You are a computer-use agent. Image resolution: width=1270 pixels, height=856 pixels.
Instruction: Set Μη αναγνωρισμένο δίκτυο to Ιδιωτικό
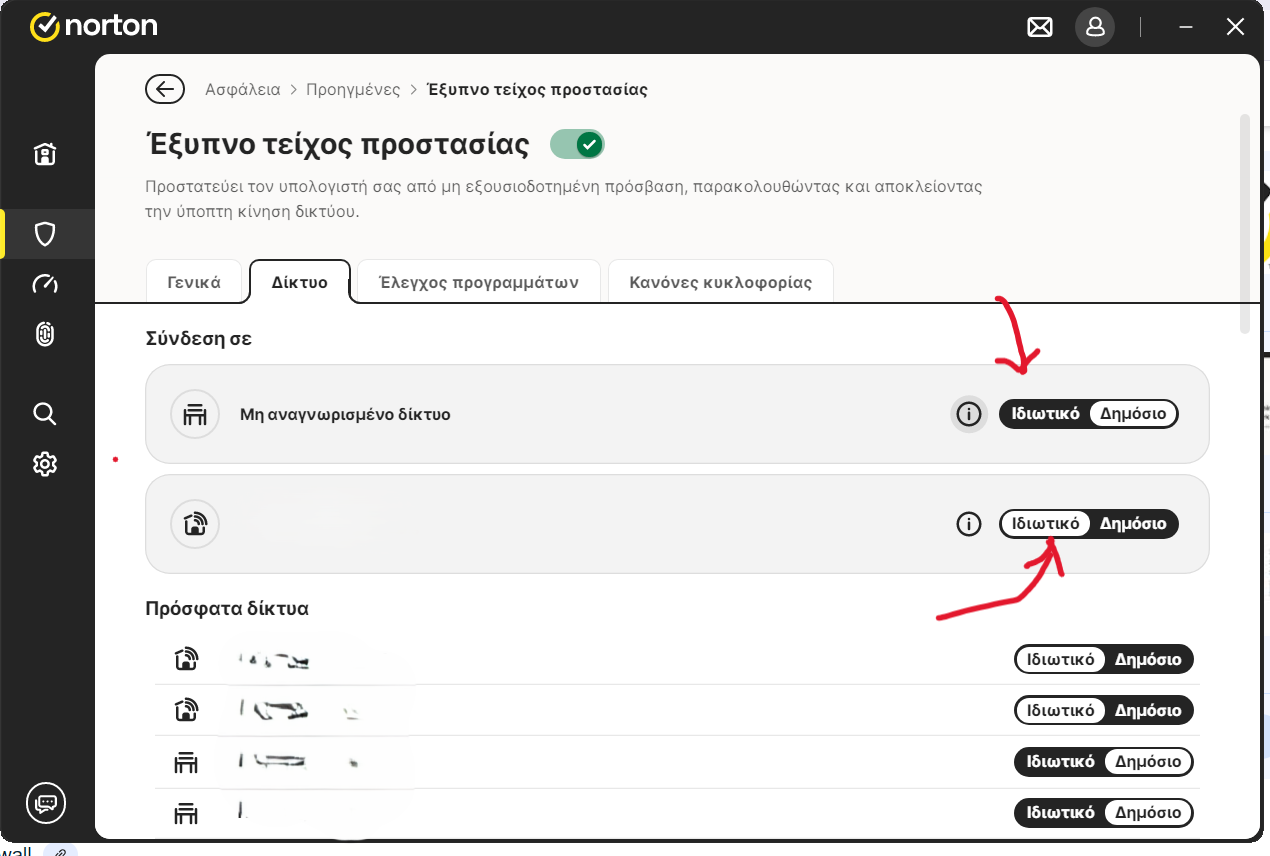(1045, 414)
